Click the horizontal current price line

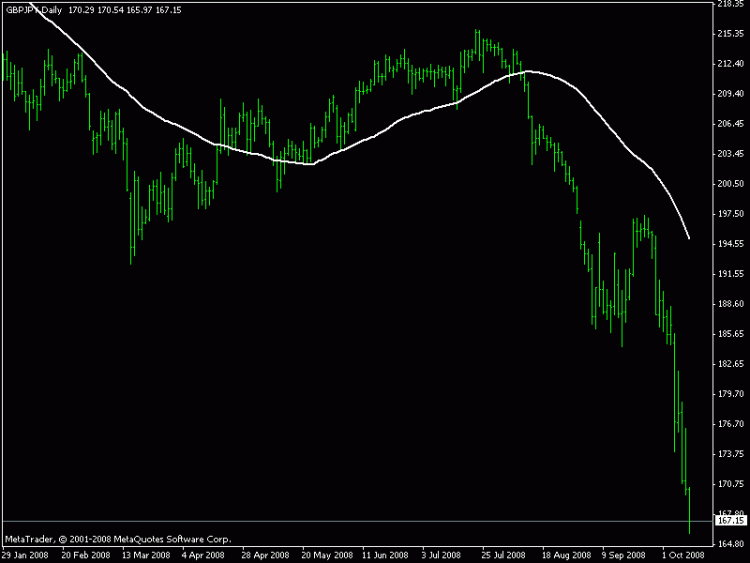pos(357,521)
